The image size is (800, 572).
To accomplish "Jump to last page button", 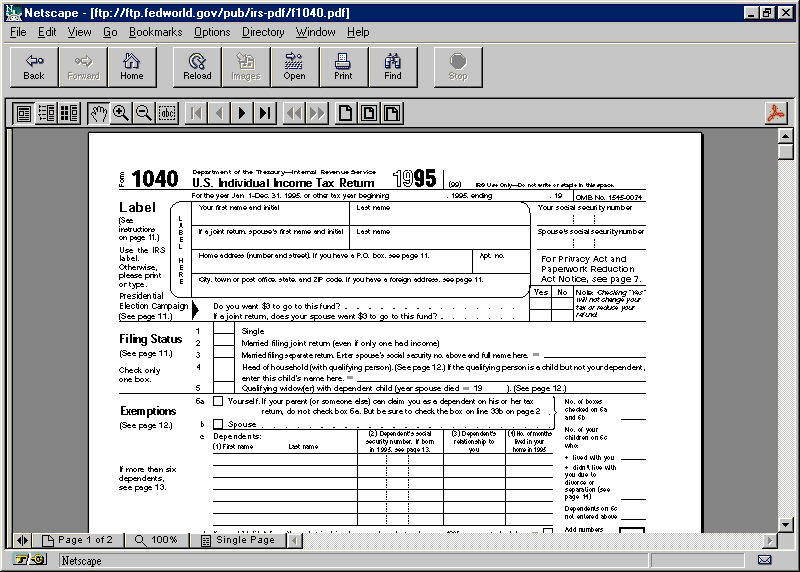I will [264, 113].
